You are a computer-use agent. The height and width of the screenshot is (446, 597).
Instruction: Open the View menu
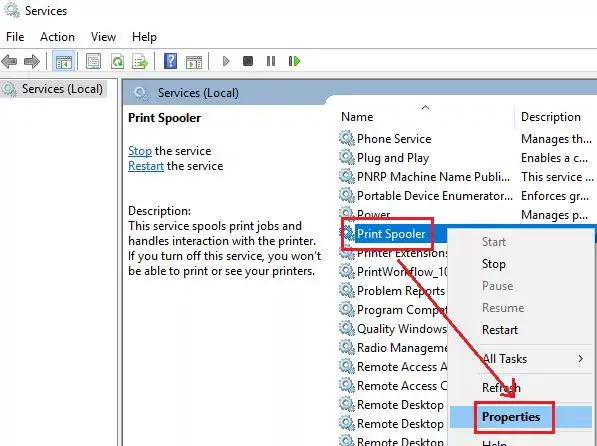click(103, 37)
